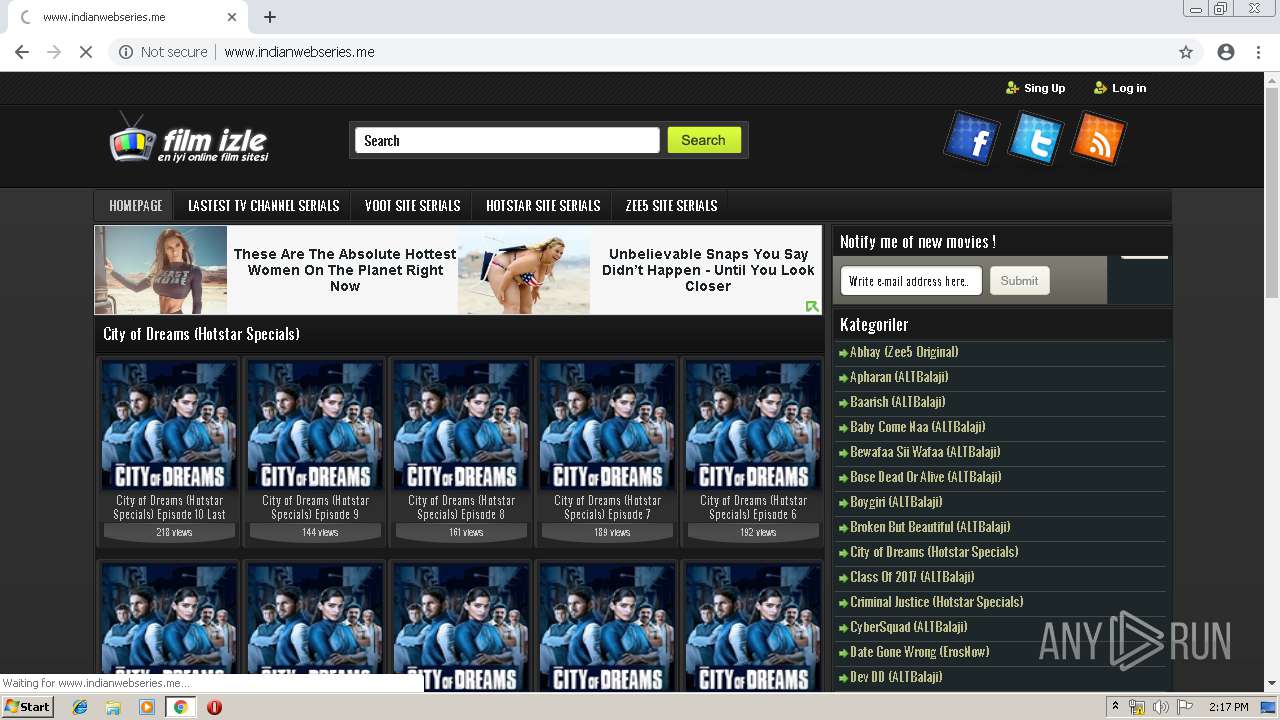Open VOOT SITE SERIALS menu
Image resolution: width=1280 pixels, height=720 pixels.
click(x=412, y=205)
